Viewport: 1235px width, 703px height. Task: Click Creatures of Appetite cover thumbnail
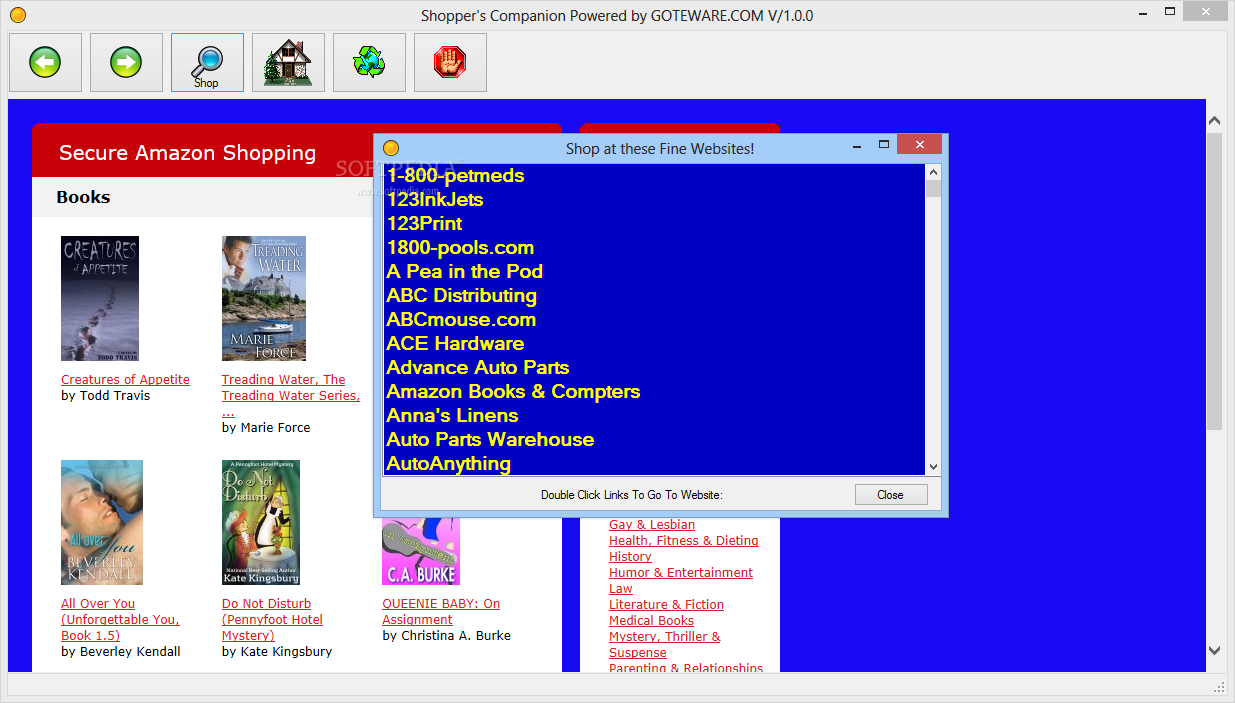click(100, 298)
